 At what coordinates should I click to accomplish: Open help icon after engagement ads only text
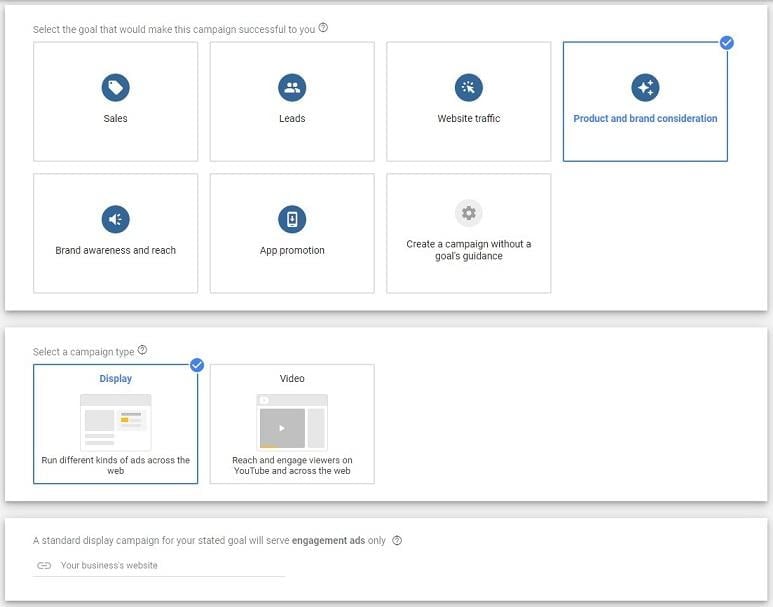coord(397,540)
